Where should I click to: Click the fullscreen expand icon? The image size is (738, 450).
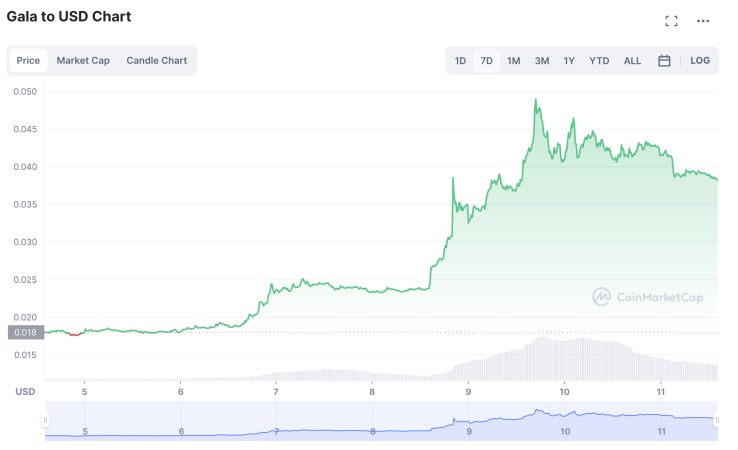click(671, 21)
